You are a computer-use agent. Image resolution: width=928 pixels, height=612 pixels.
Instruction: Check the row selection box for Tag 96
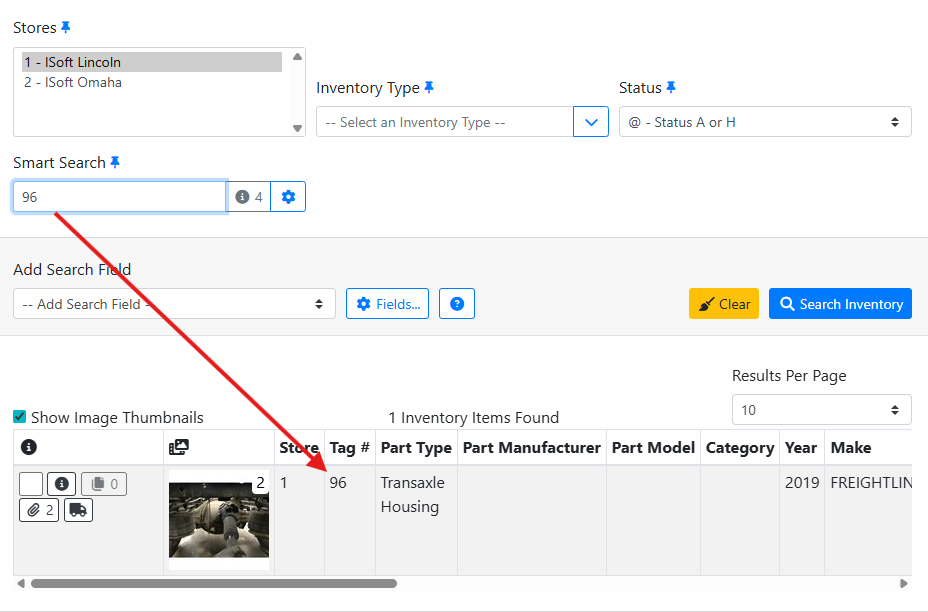(x=31, y=484)
